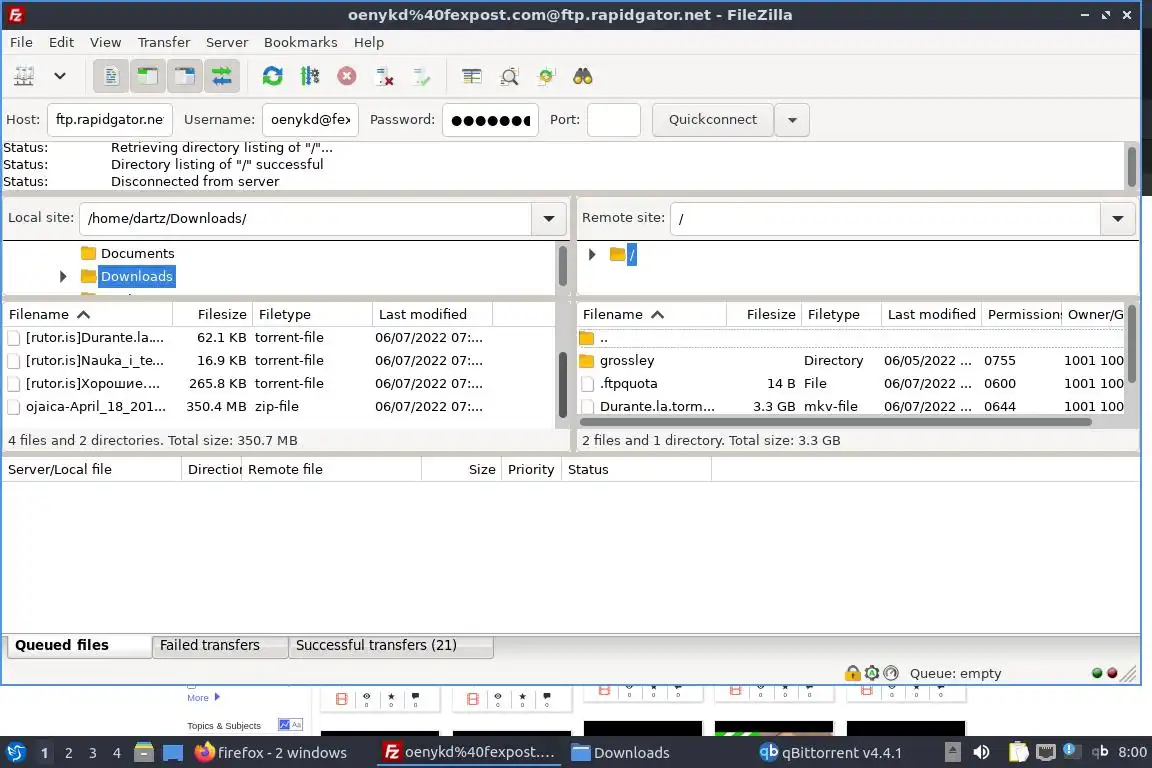Toggle the transfer queue display
This screenshot has height=768, width=1152.
coord(222,76)
